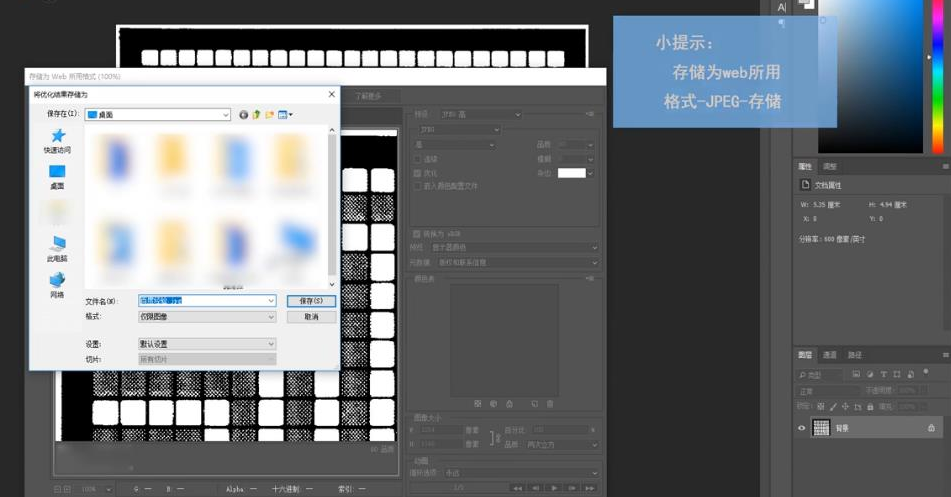The height and width of the screenshot is (497, 951).
Task: Click the up-one-level folder icon in the save dialog
Action: (x=257, y=115)
